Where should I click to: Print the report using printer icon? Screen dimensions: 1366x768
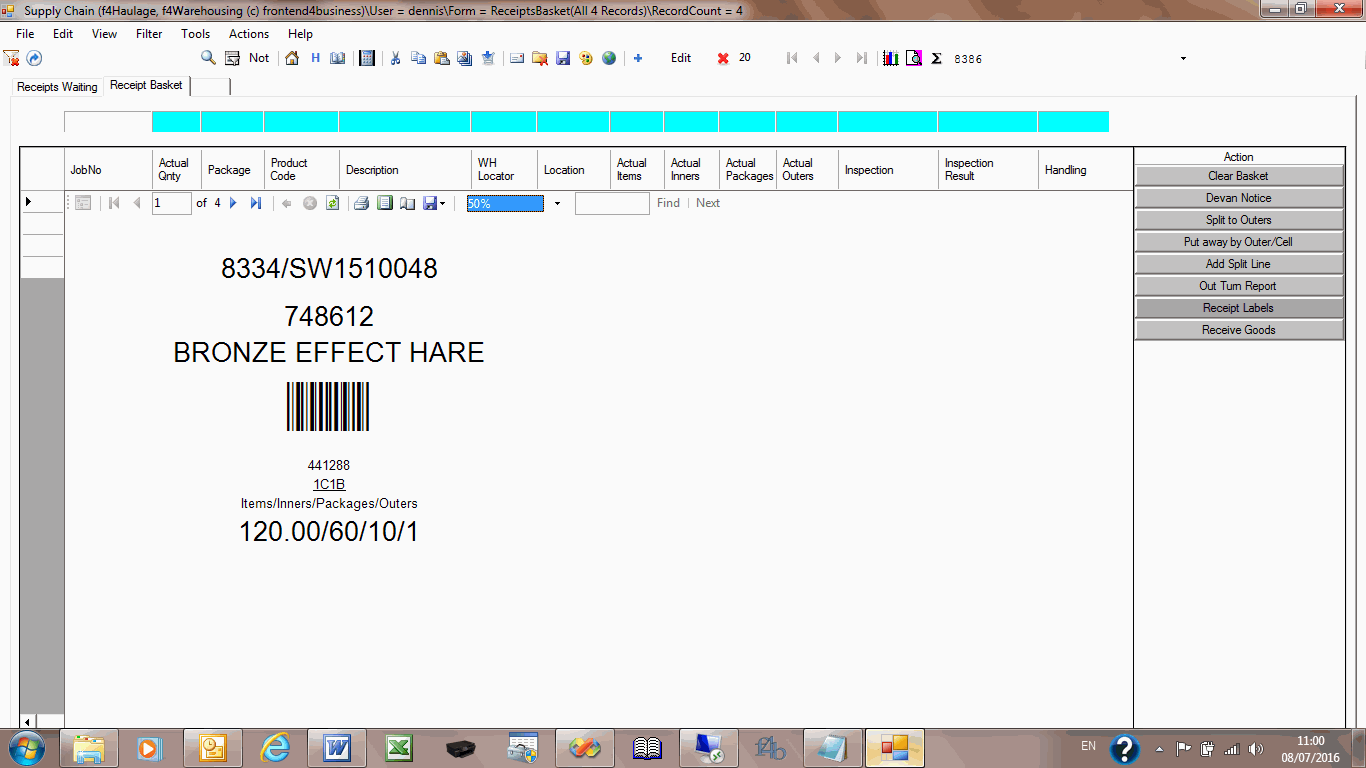pos(361,203)
